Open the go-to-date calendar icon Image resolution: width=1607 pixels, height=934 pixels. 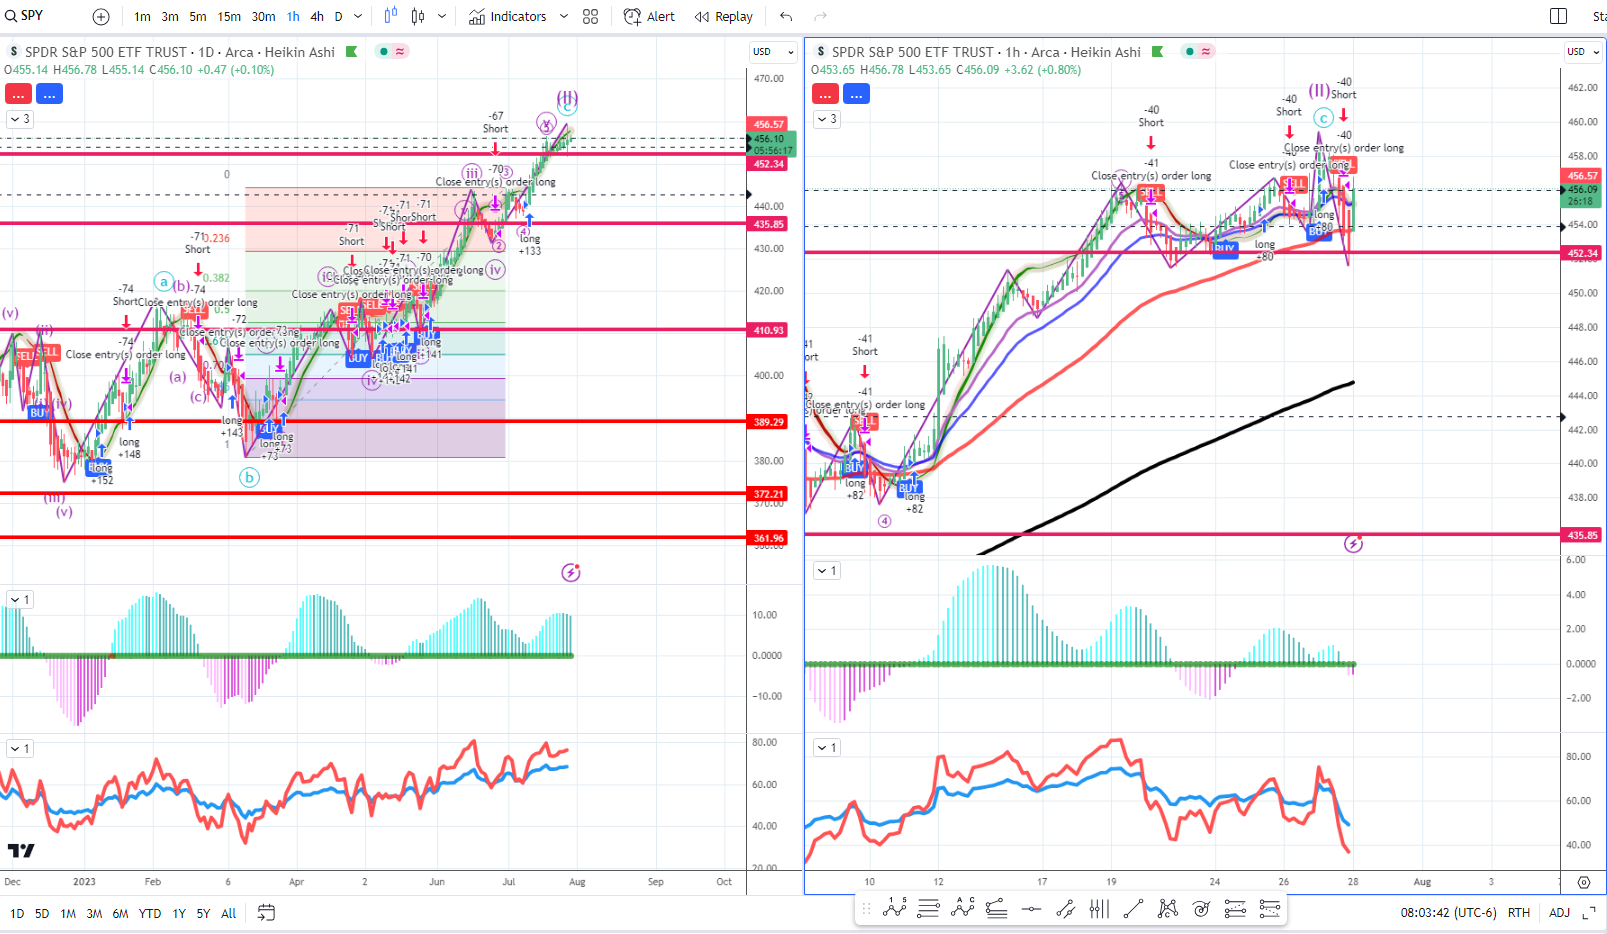266,912
